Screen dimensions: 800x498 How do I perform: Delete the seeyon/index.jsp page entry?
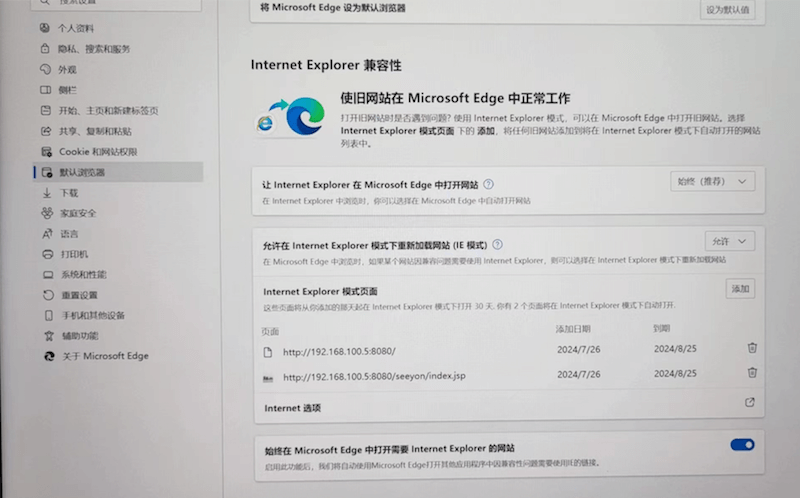[x=752, y=373]
